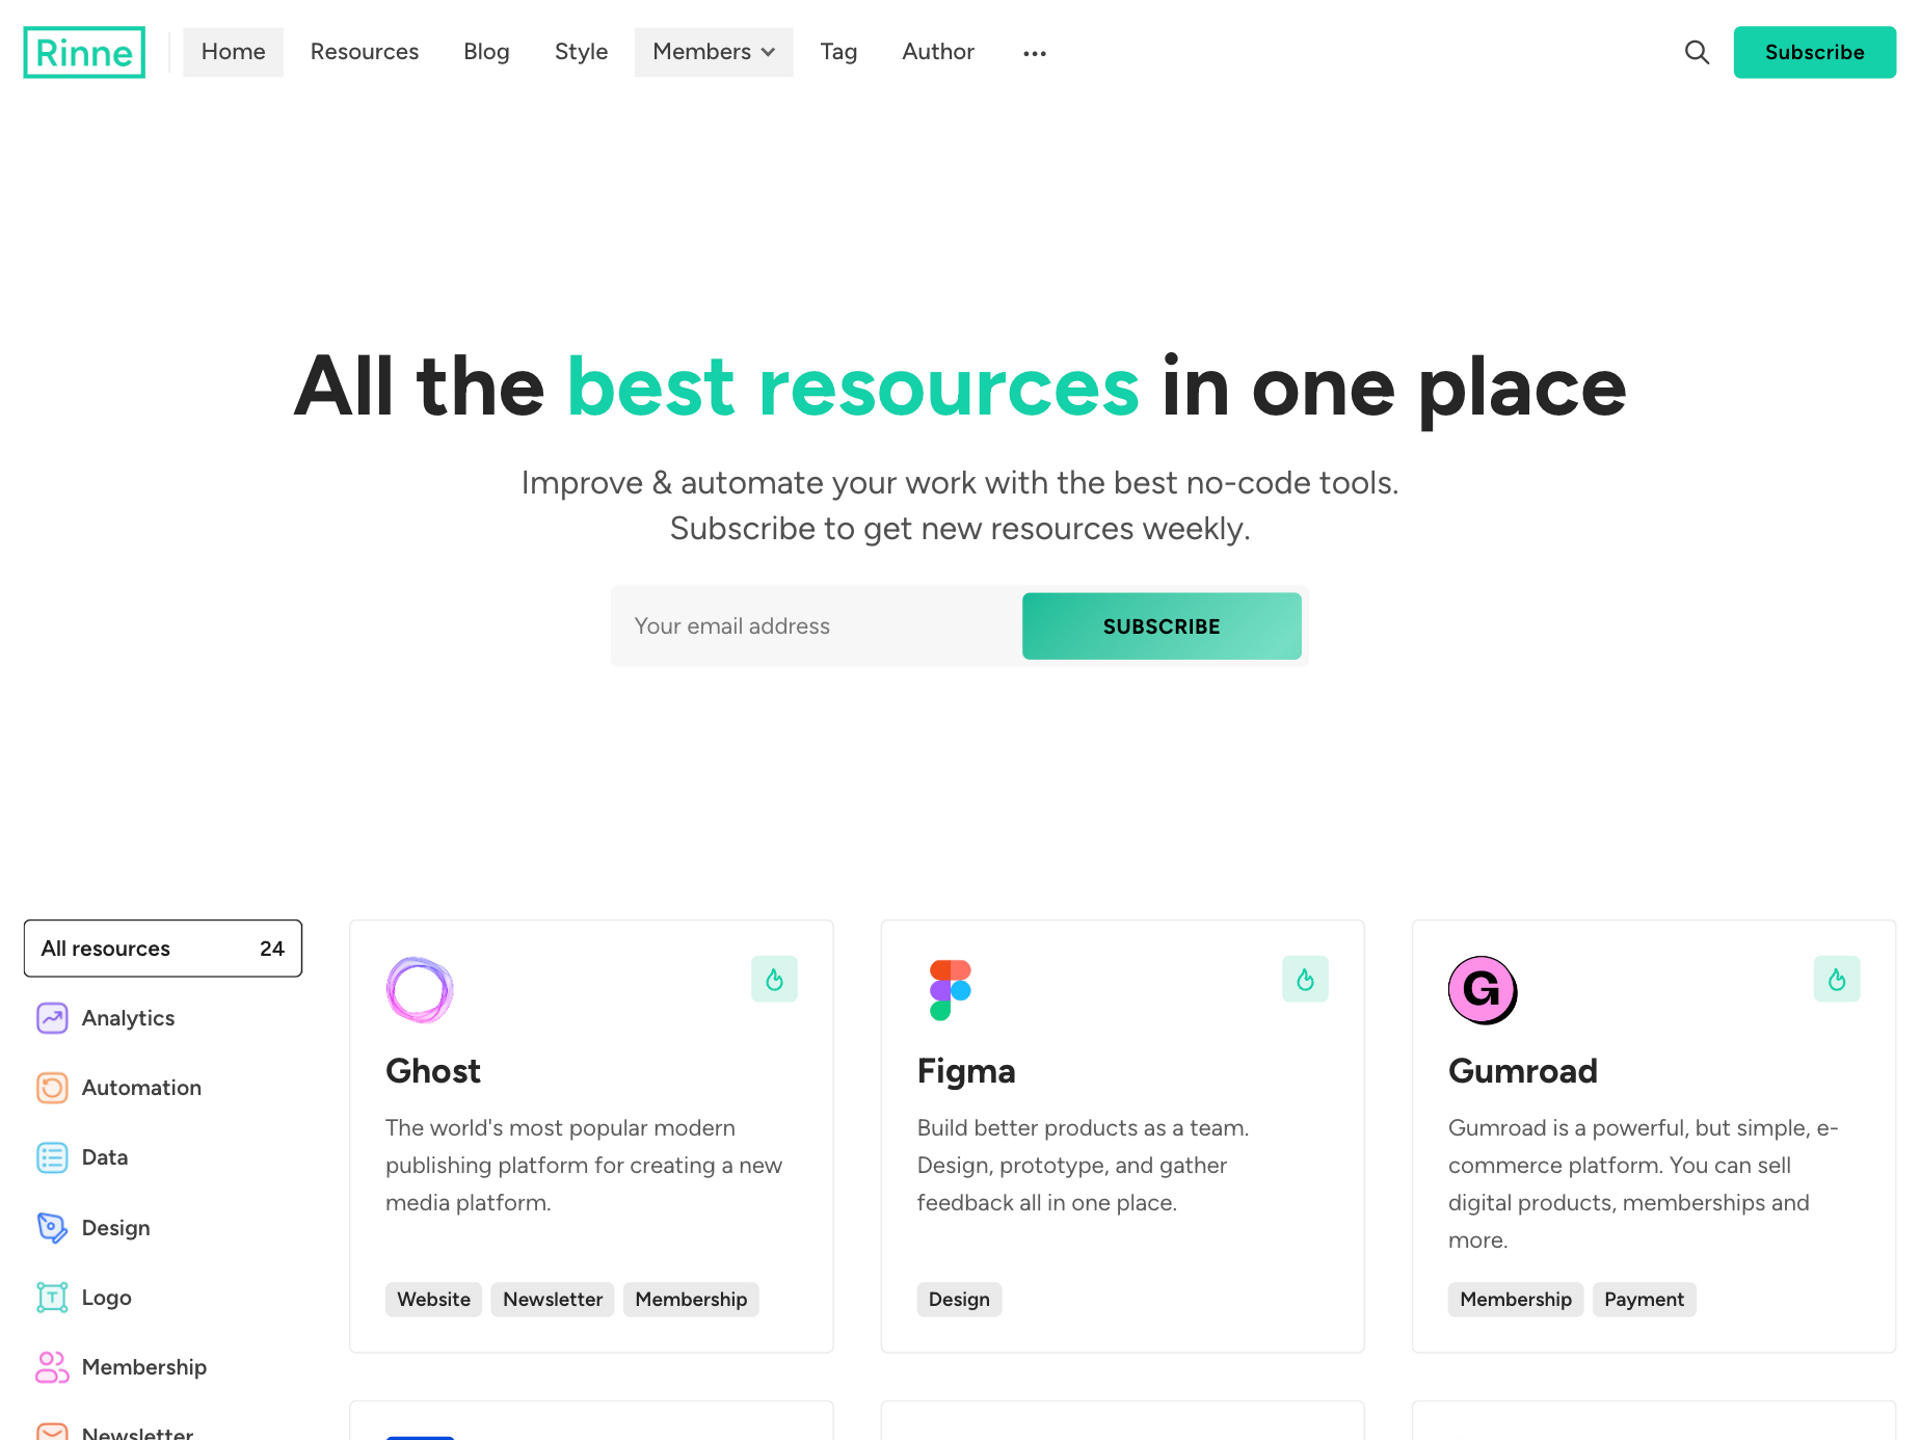This screenshot has width=1920, height=1440.
Task: Click the Analytics sidebar icon
Action: (50, 1018)
